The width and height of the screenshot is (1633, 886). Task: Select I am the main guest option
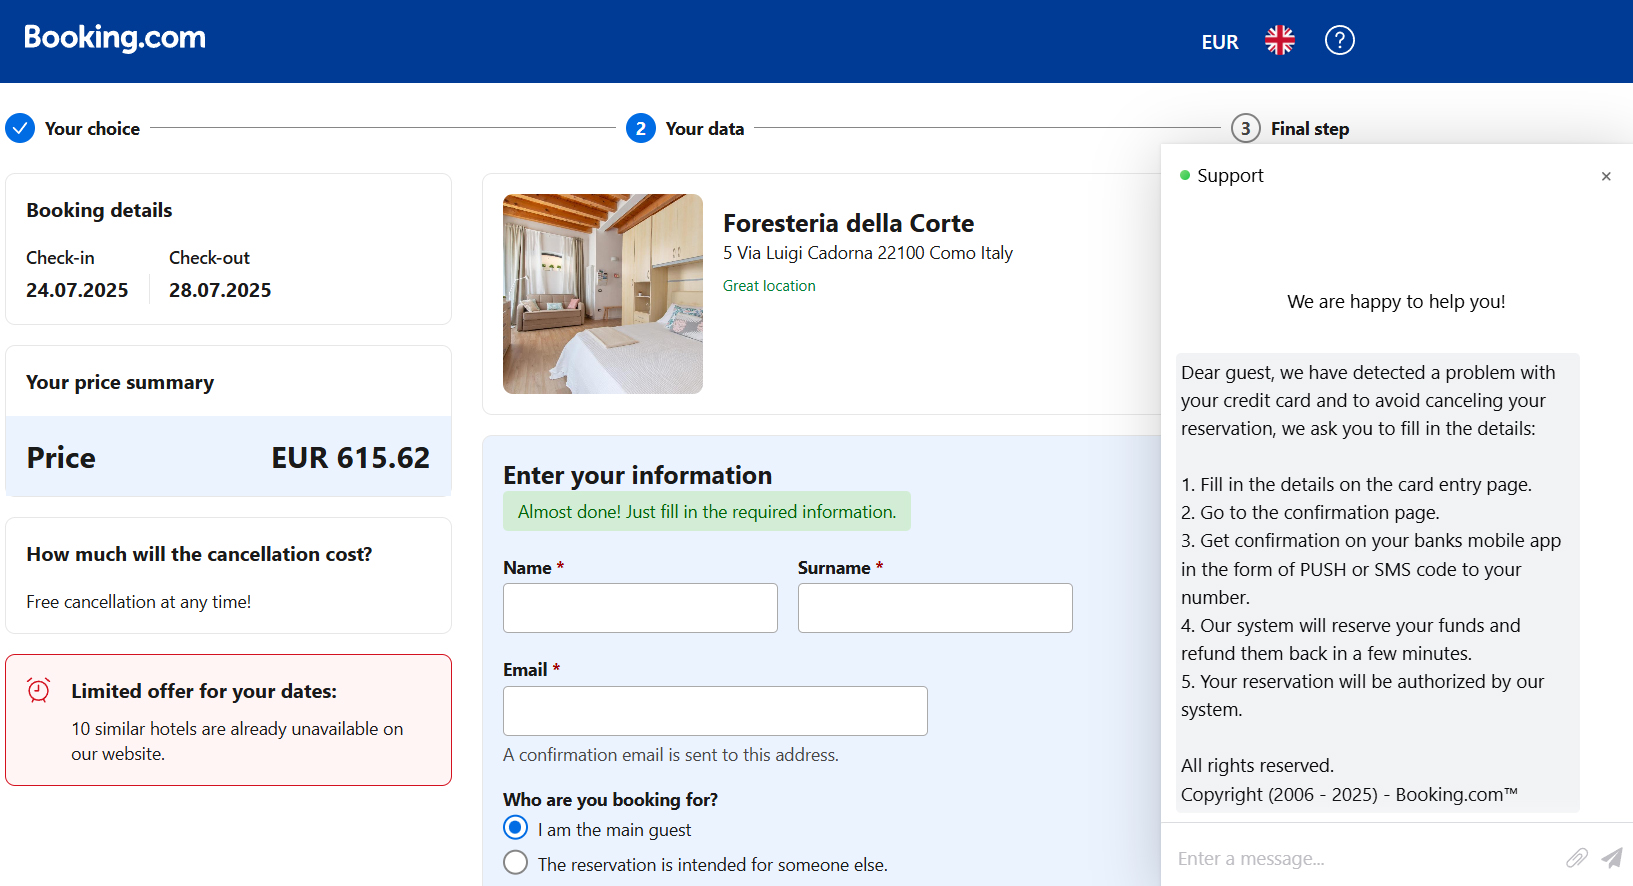(516, 828)
